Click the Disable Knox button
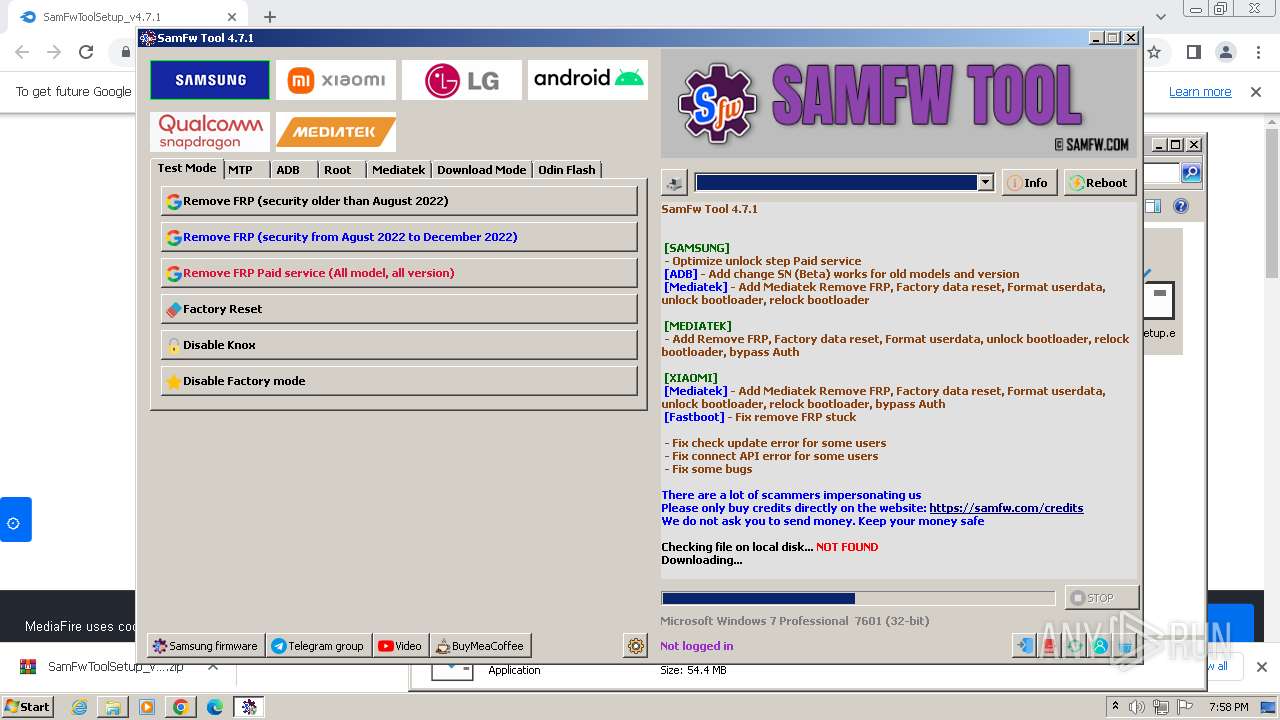1280x720 pixels. point(399,345)
